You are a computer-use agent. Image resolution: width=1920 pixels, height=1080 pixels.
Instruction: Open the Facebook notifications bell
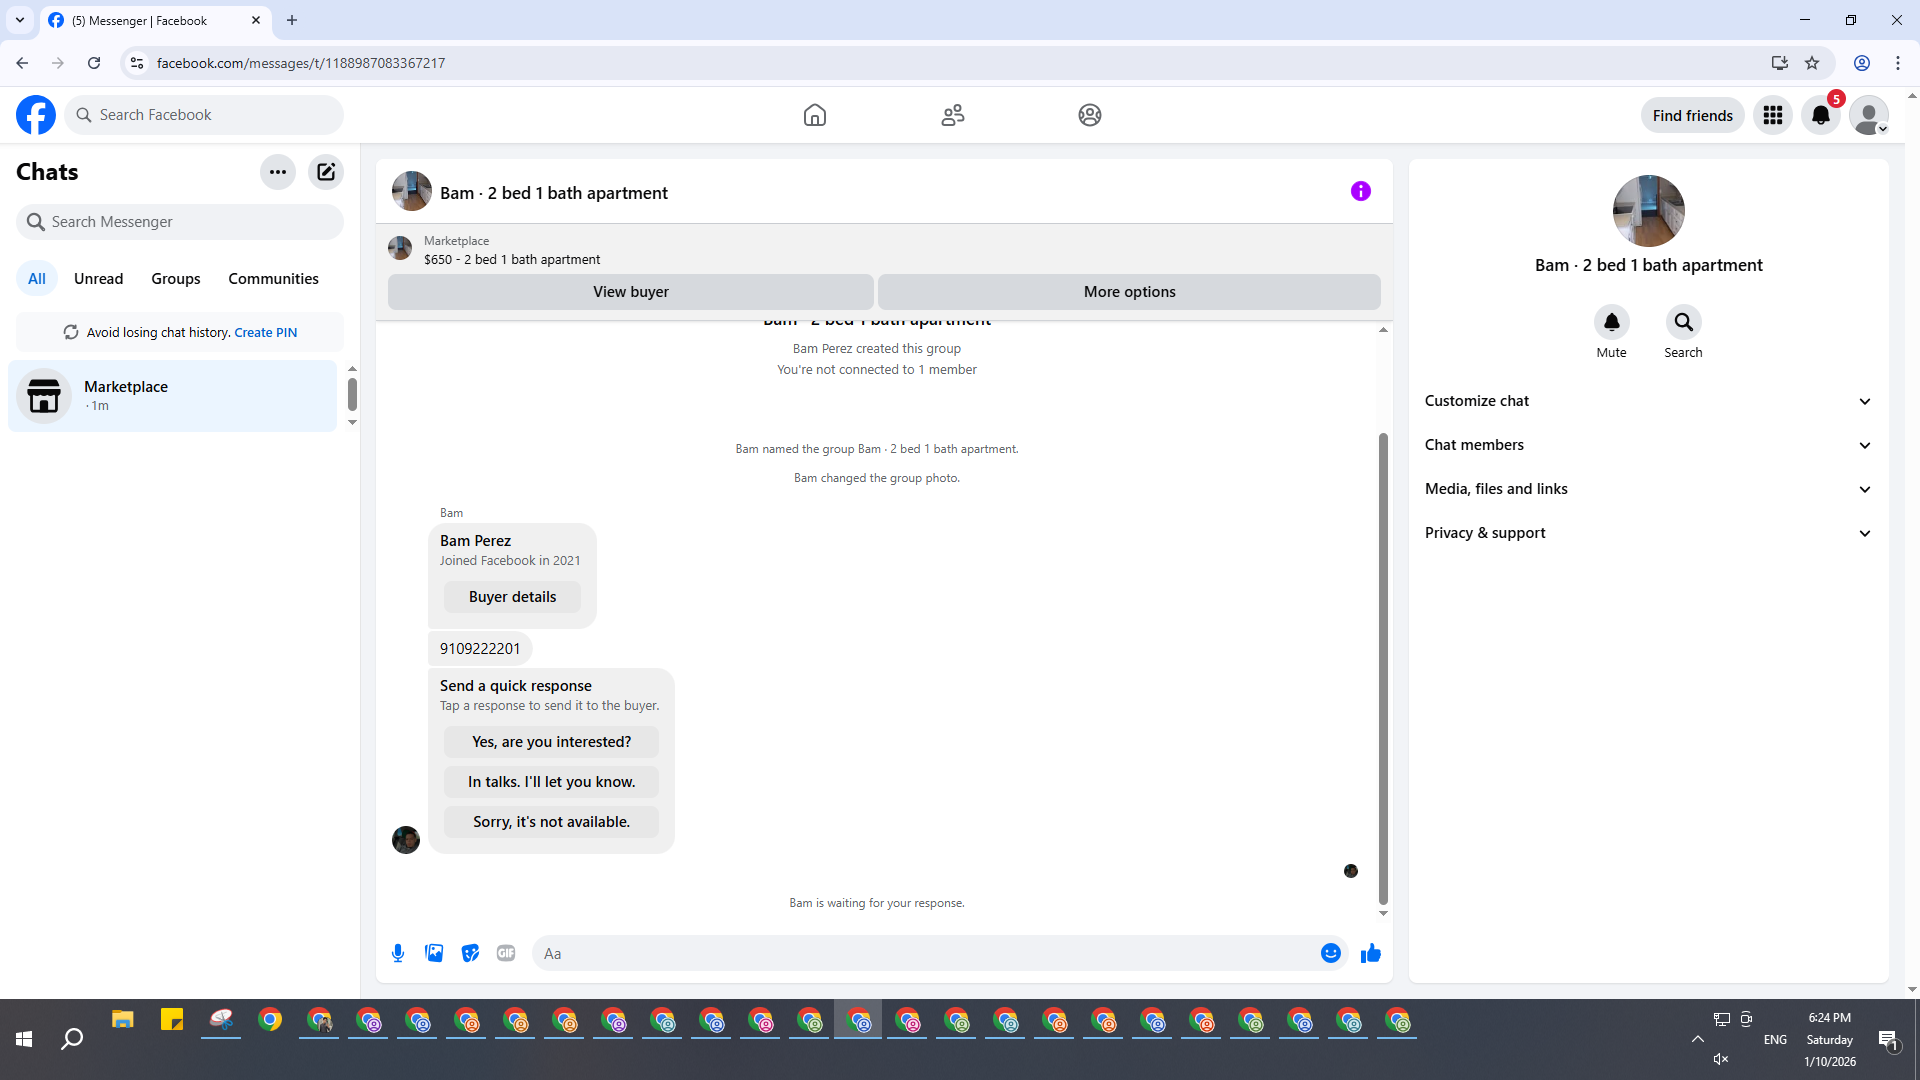pyautogui.click(x=1820, y=115)
